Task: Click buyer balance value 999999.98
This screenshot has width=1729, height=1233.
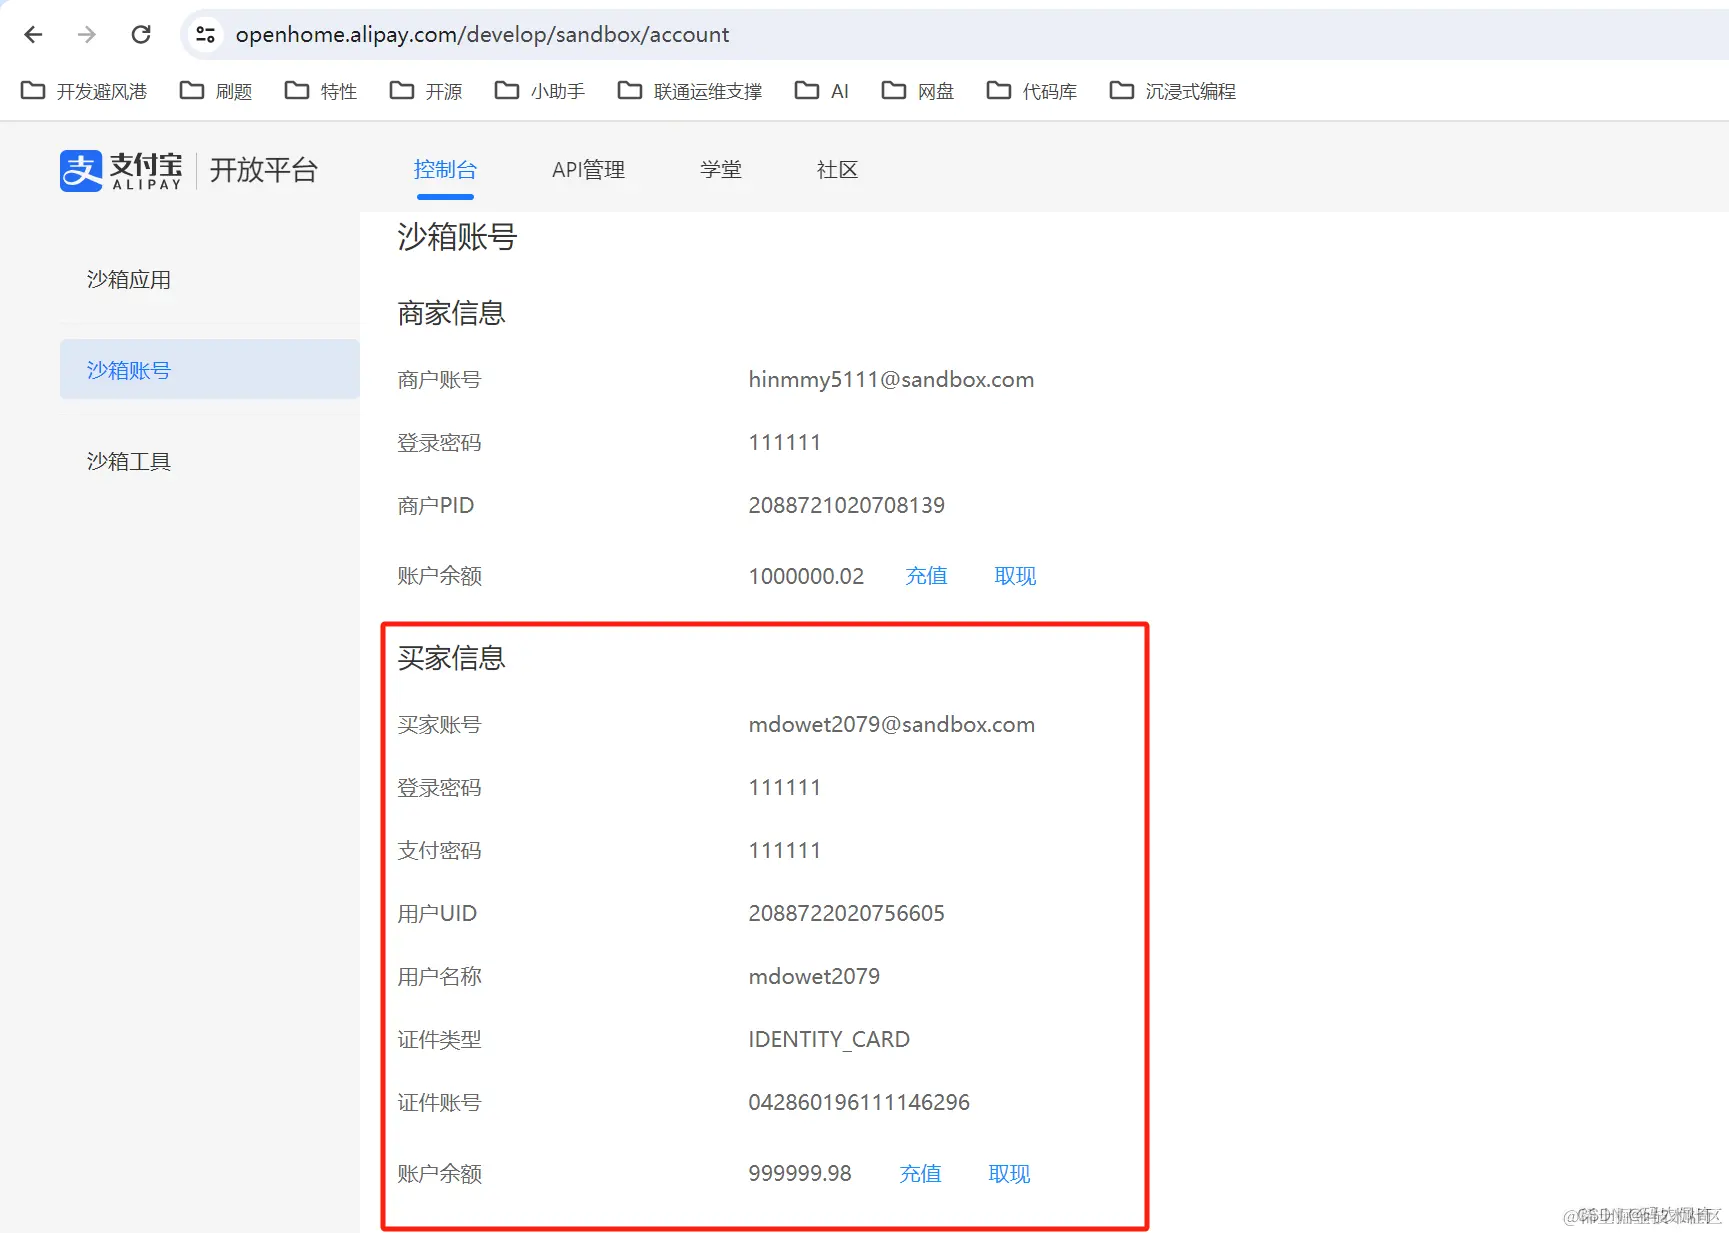Action: tap(800, 1174)
